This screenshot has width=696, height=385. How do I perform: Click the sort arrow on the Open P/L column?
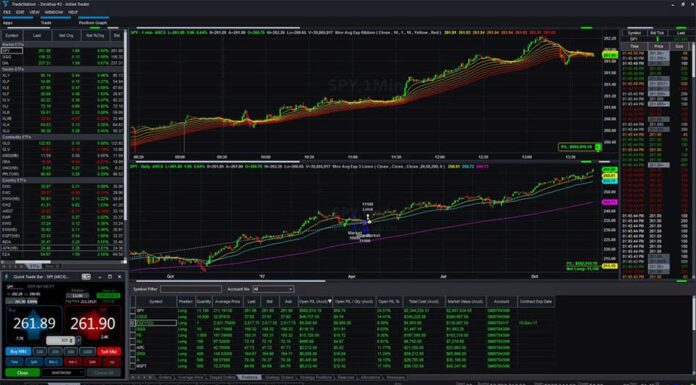click(330, 301)
